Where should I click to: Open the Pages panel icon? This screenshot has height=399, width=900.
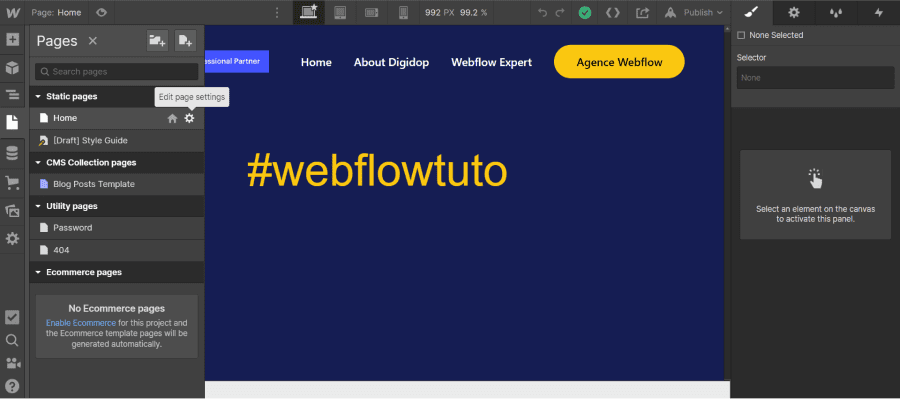tap(12, 122)
